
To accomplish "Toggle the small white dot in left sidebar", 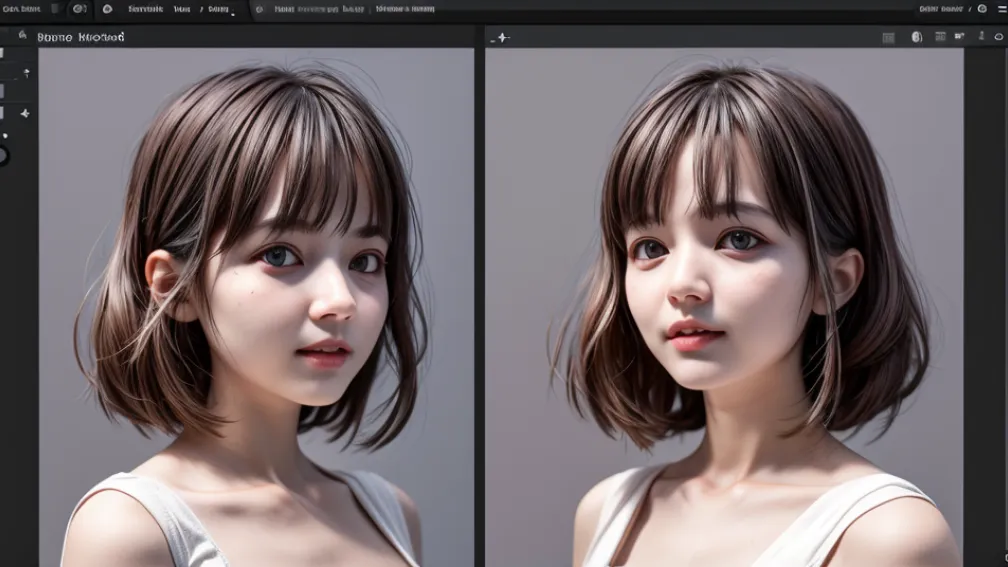I will (x=5, y=135).
